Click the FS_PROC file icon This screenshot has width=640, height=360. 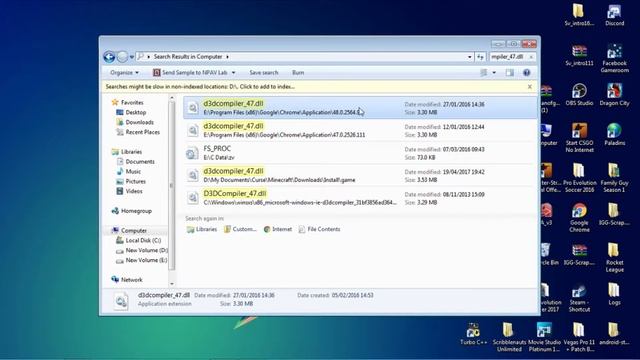pyautogui.click(x=192, y=153)
